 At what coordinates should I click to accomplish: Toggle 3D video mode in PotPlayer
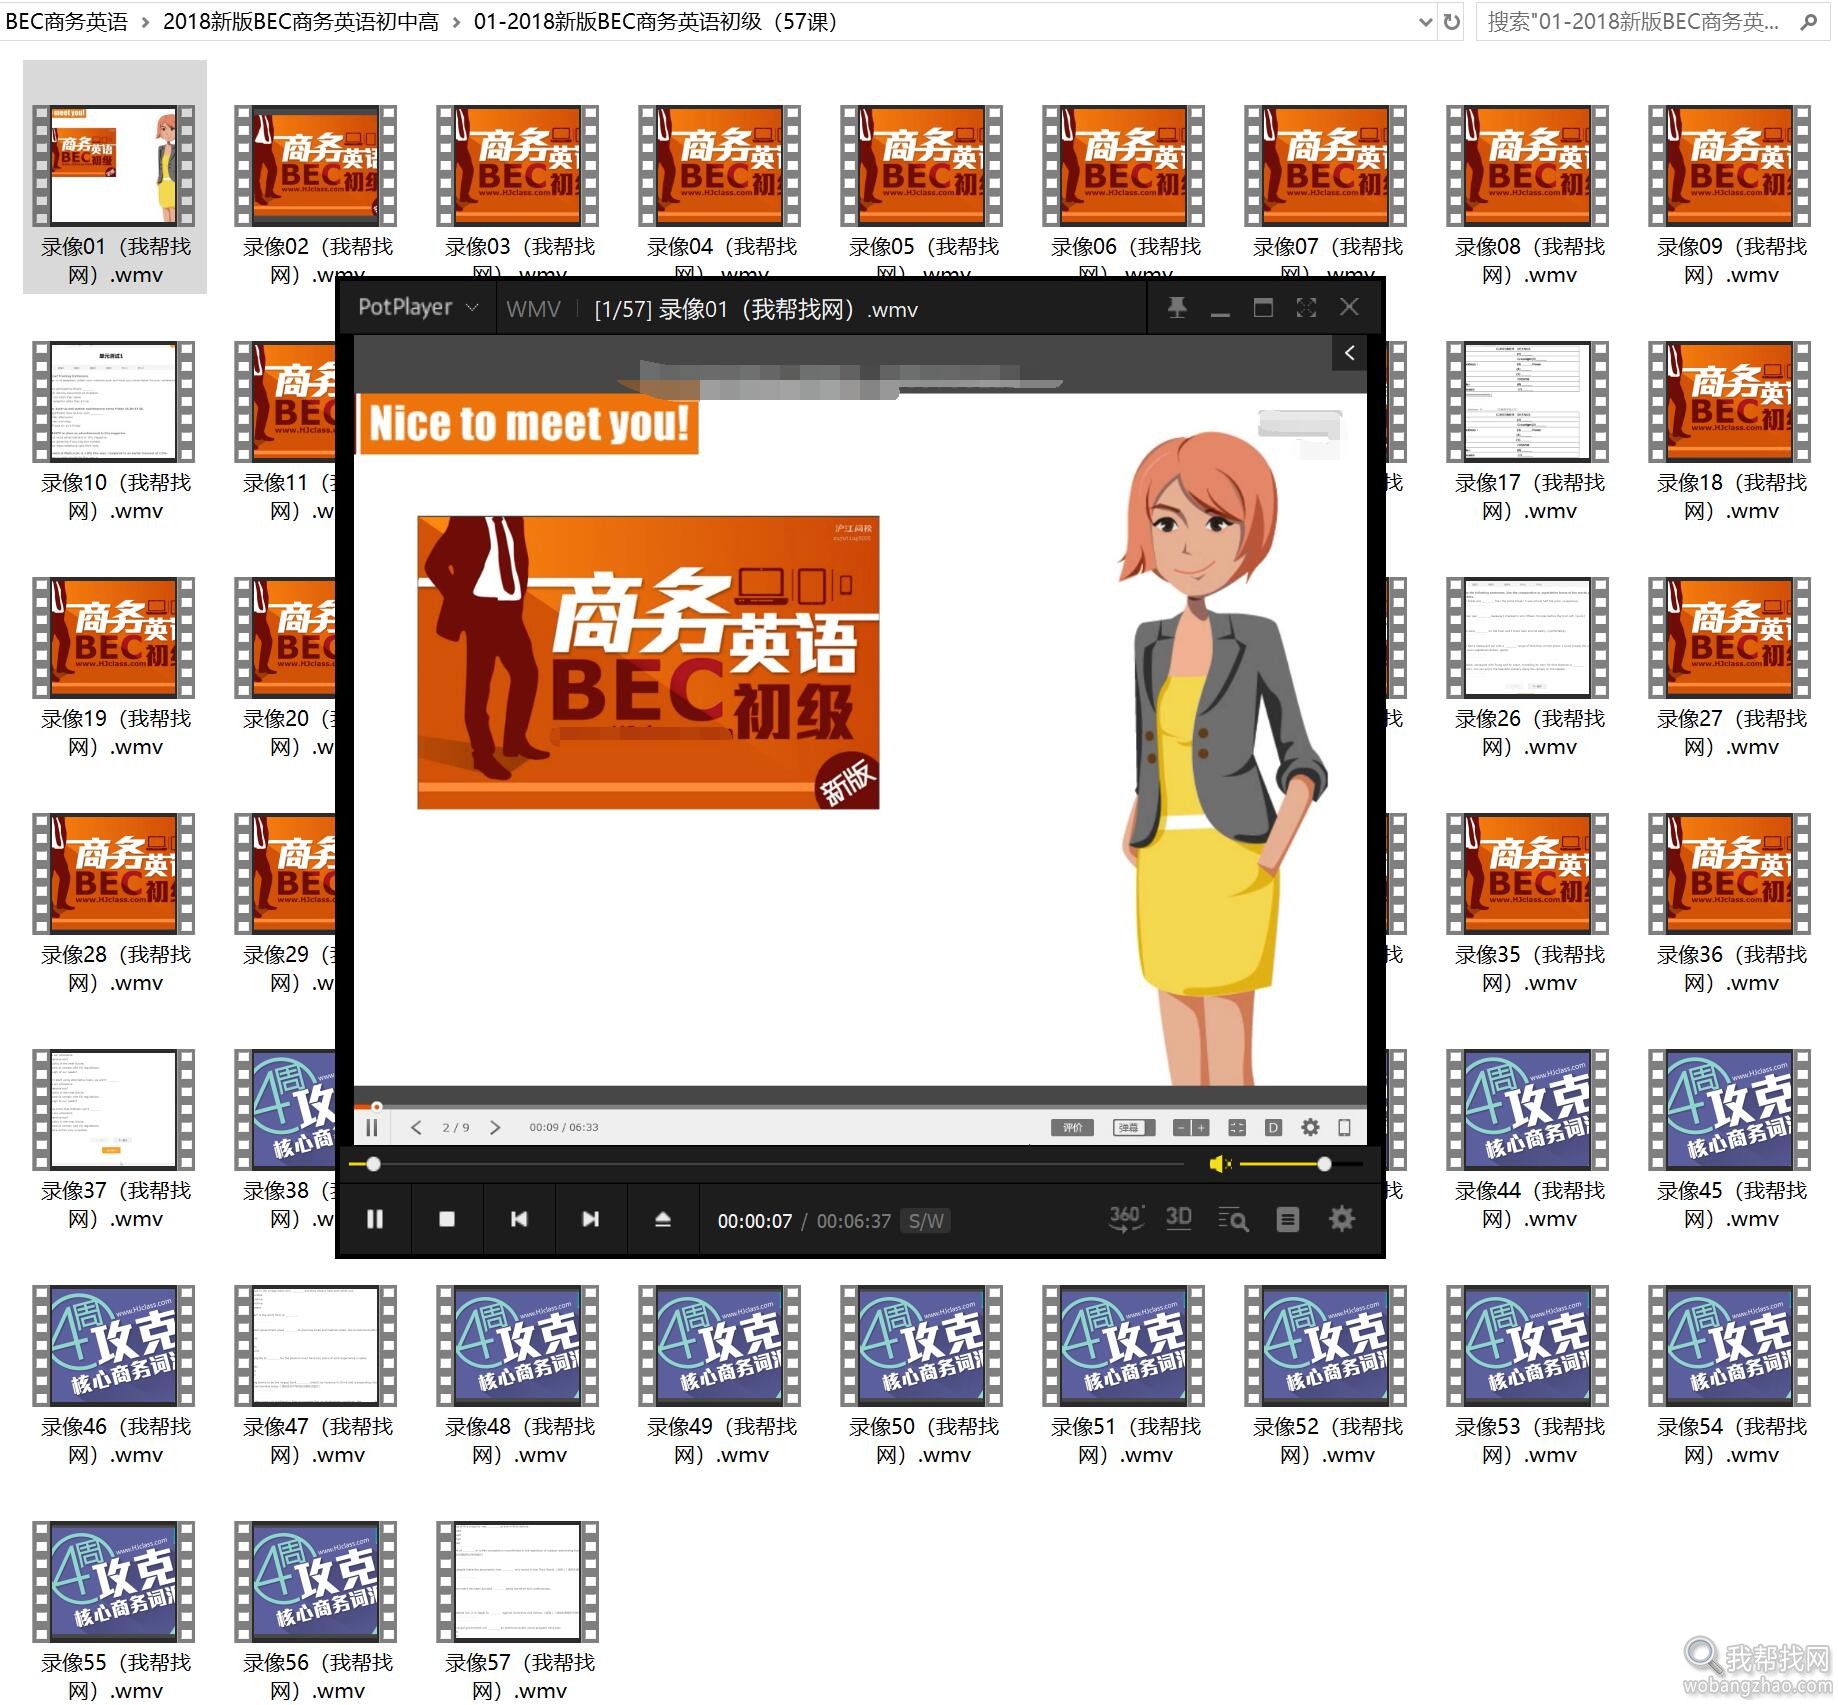1179,1218
